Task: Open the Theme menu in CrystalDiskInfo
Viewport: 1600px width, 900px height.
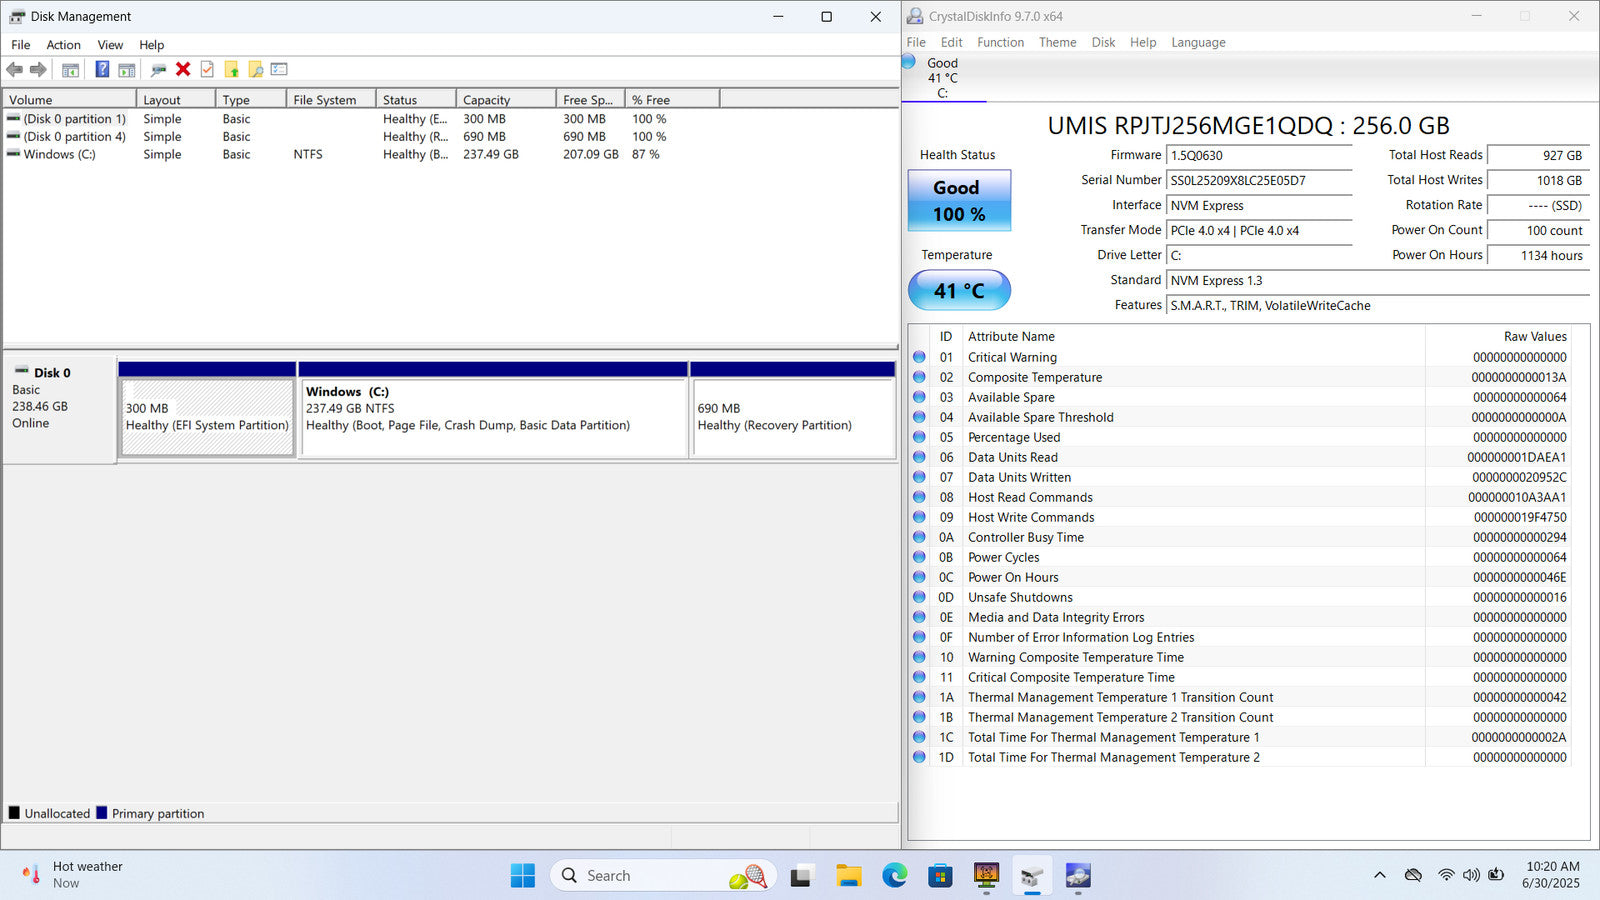Action: point(1057,42)
